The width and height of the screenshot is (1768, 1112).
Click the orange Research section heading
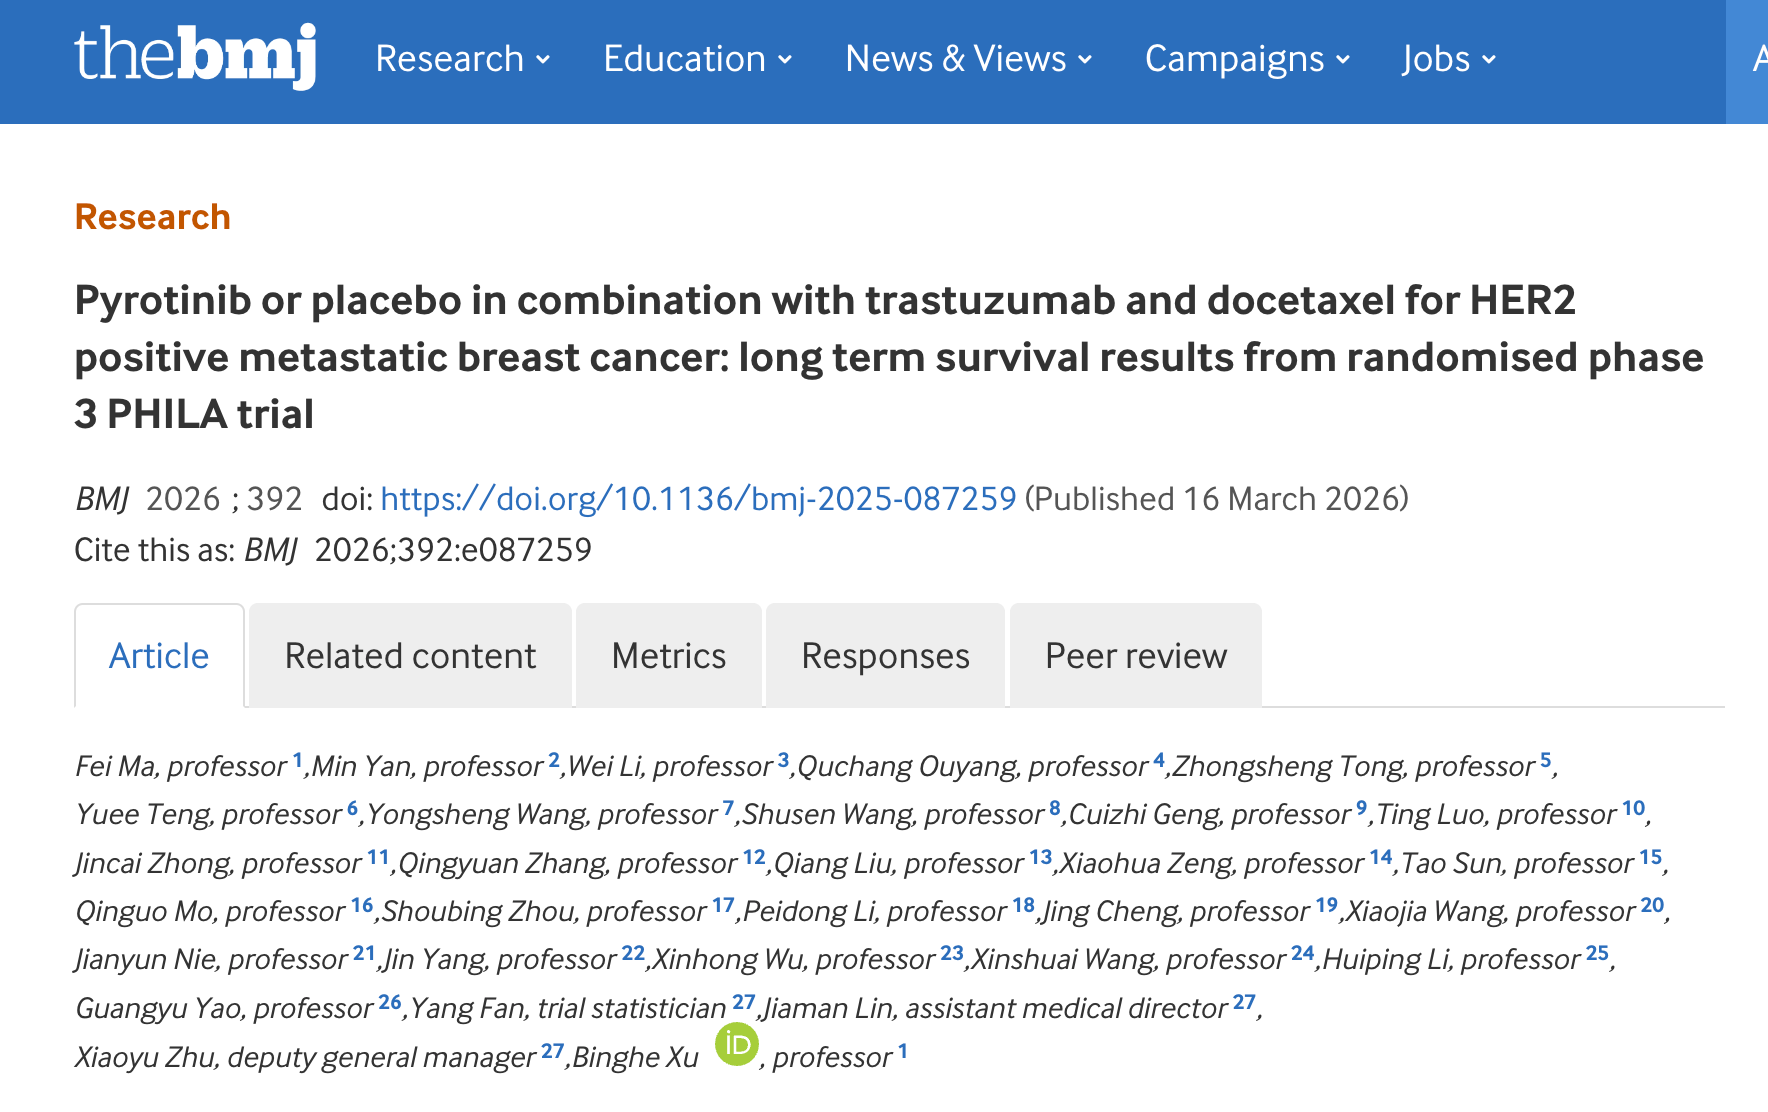153,217
